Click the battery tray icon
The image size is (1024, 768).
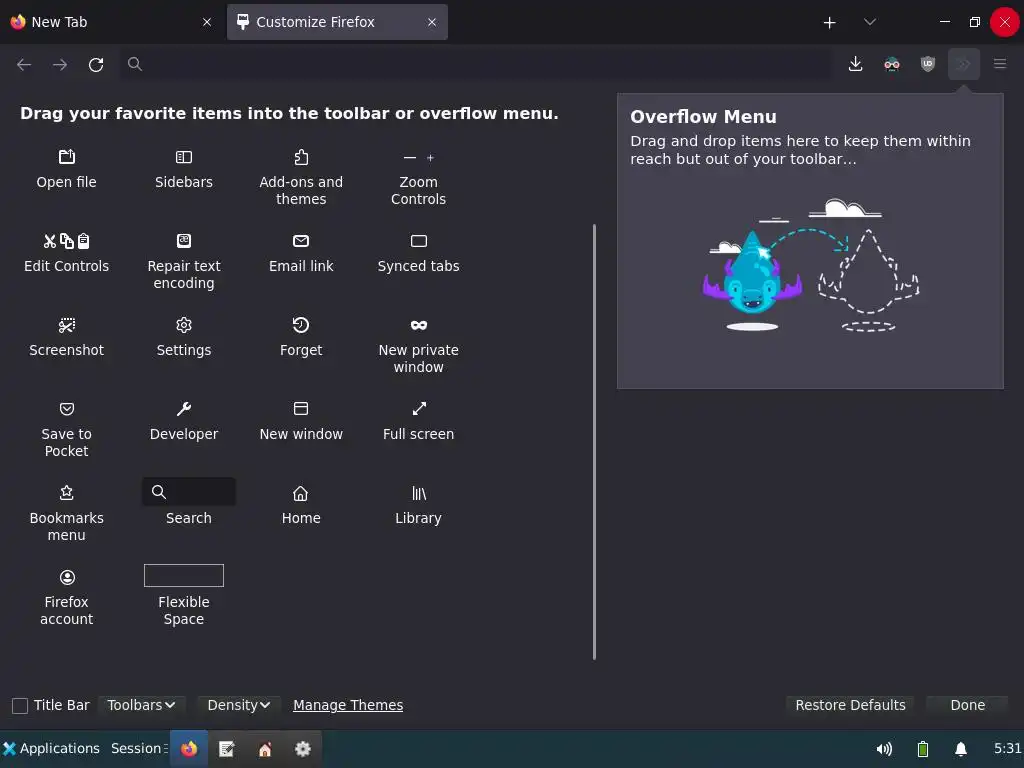(923, 748)
